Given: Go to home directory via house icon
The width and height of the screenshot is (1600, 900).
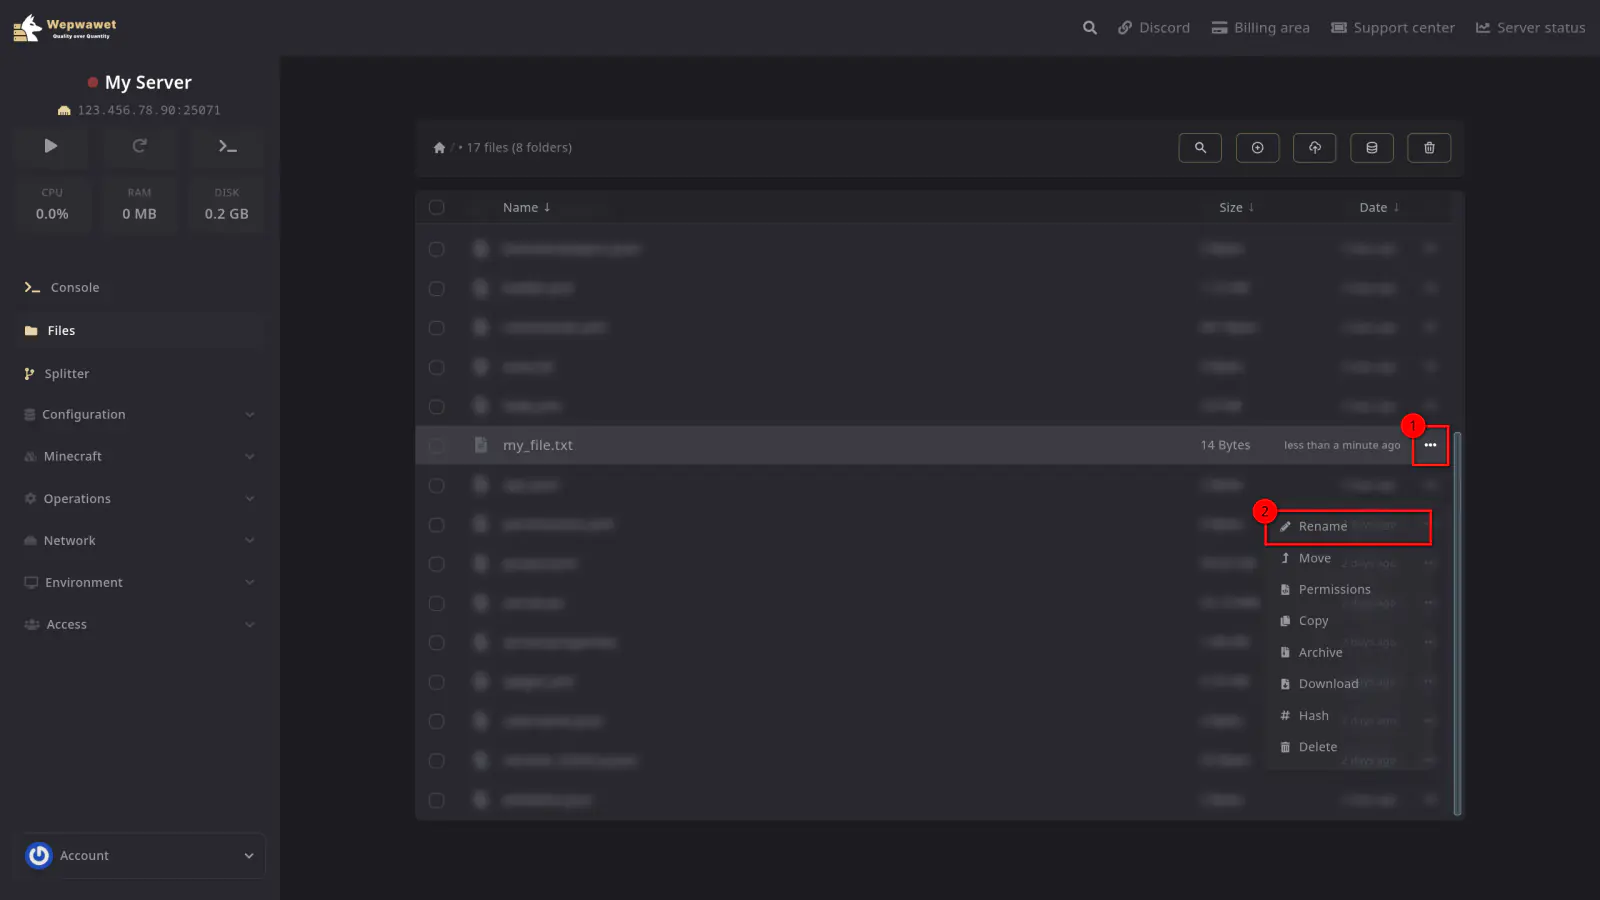Looking at the screenshot, I should [439, 148].
